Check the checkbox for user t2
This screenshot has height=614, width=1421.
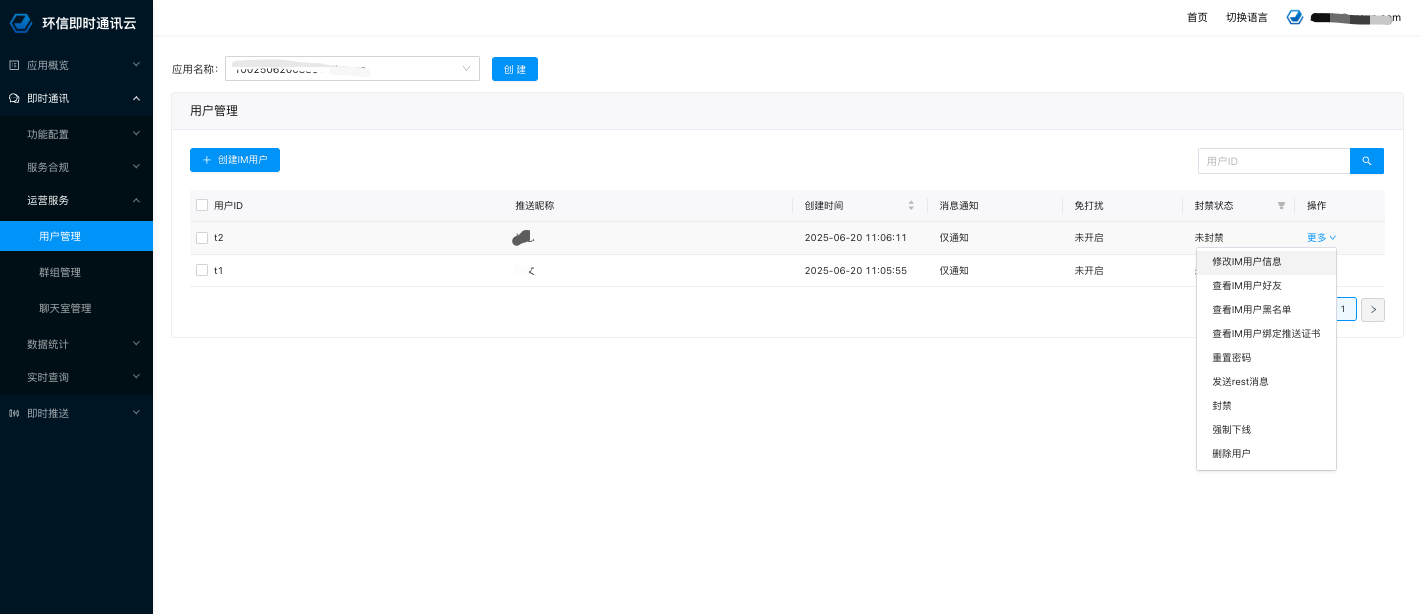click(x=202, y=238)
